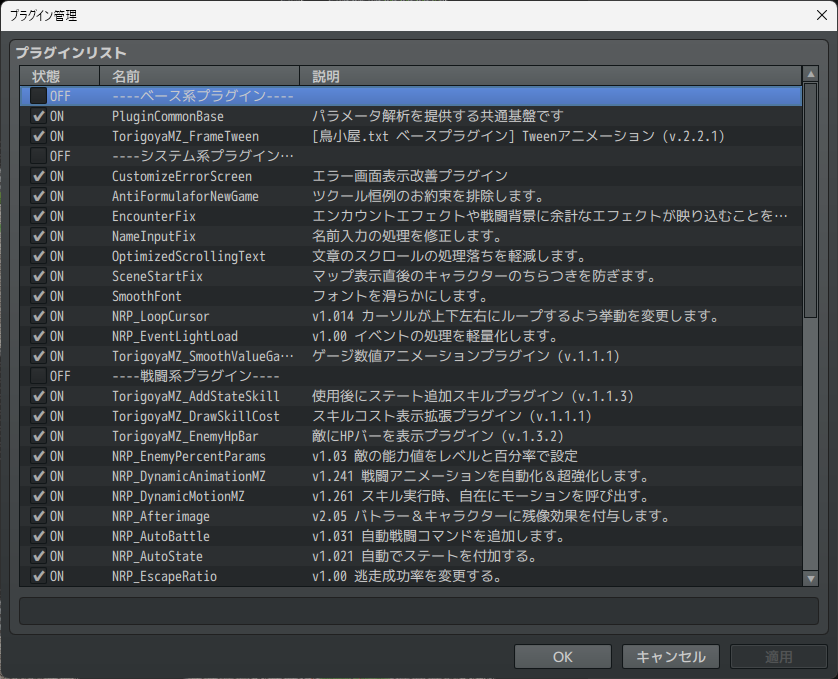Toggle the NRP_LoopCursor checkbox
Image resolution: width=838 pixels, height=679 pixels.
click(x=38, y=316)
